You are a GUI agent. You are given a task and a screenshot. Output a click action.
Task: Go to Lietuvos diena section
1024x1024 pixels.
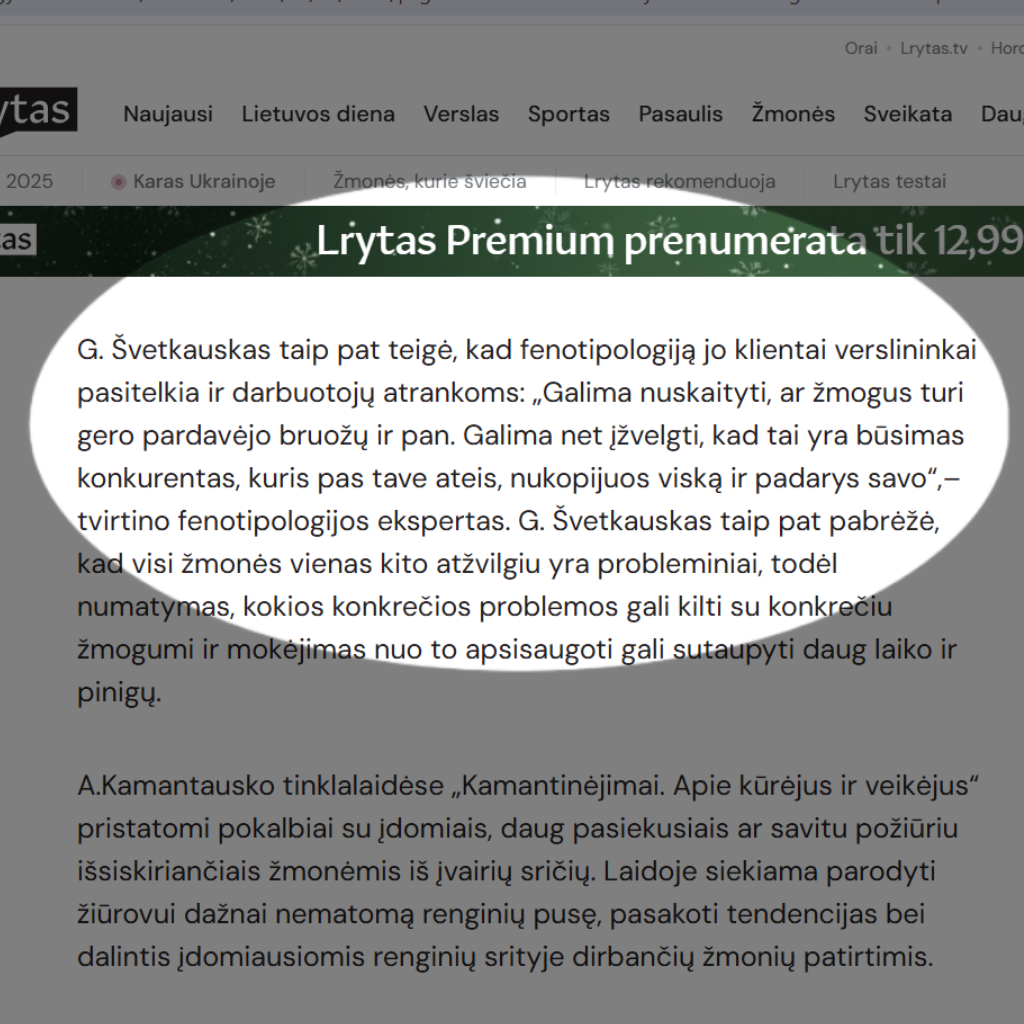click(x=318, y=114)
